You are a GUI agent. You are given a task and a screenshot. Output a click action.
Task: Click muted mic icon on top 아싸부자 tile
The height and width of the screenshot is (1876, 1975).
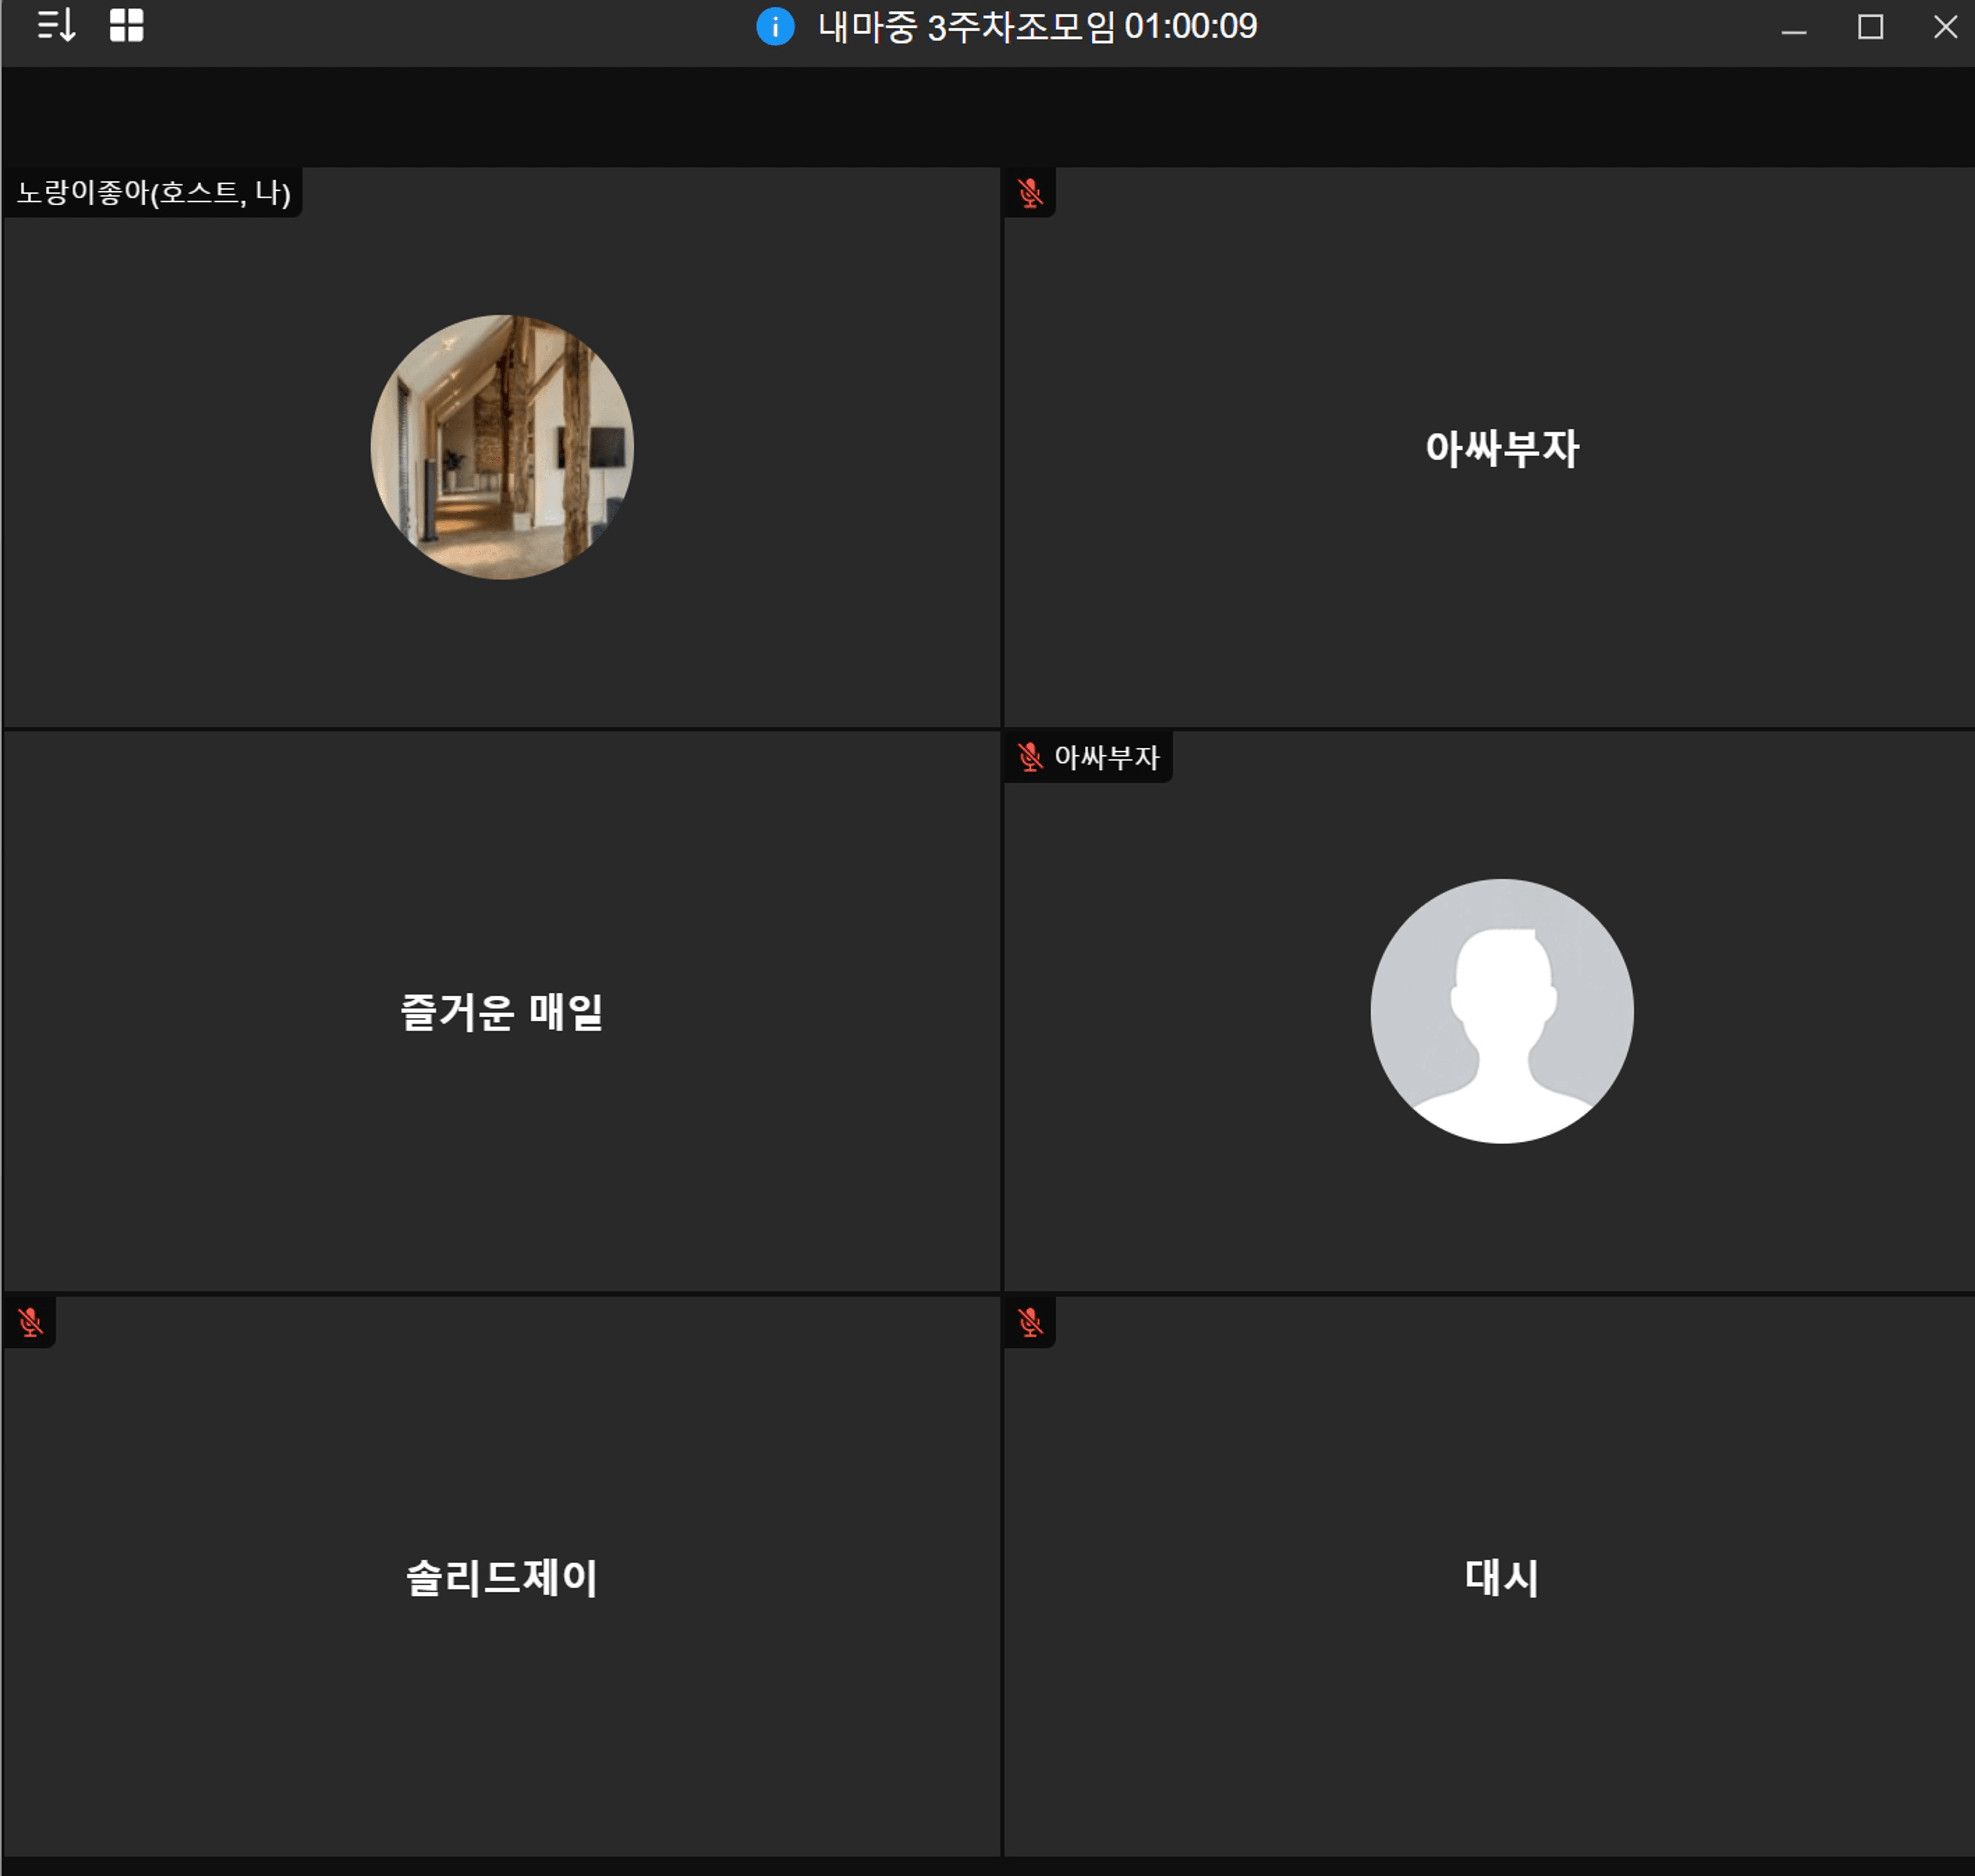click(x=1029, y=192)
